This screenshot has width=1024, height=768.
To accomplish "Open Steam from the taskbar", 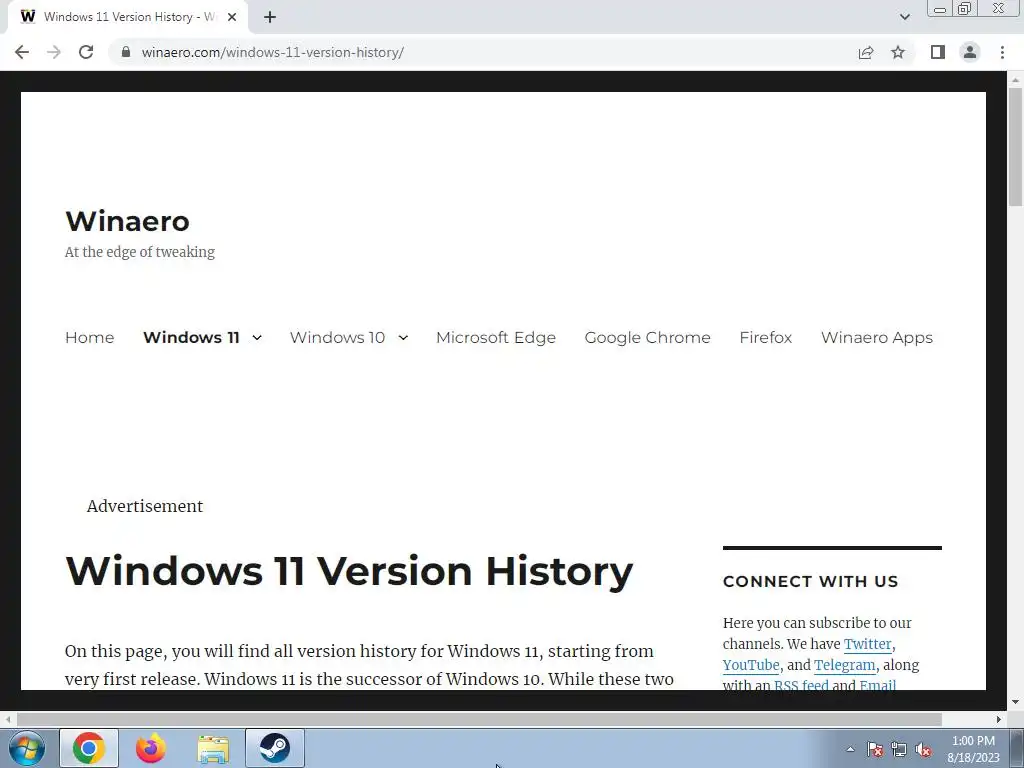I will (x=275, y=748).
